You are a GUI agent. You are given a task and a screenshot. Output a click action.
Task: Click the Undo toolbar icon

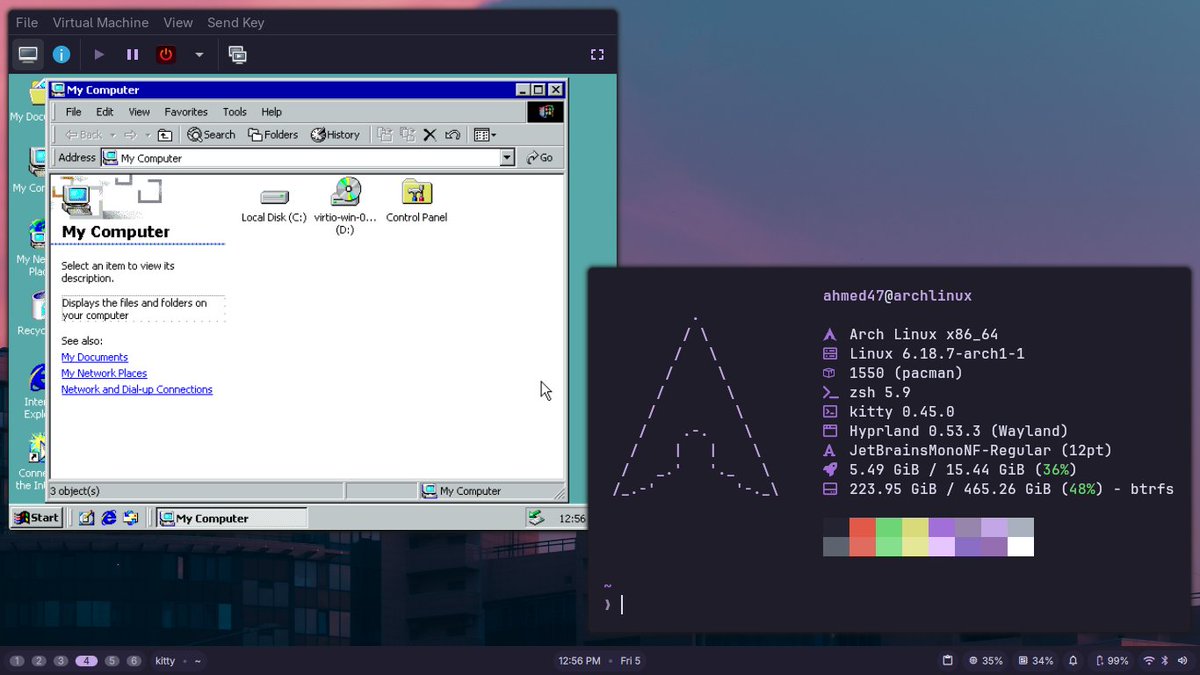(x=452, y=135)
